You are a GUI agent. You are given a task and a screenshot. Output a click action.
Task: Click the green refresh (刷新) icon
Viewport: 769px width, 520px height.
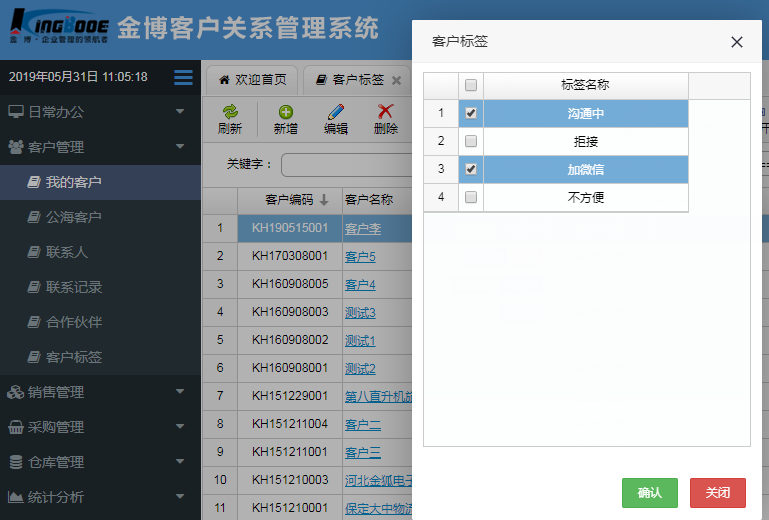[230, 113]
